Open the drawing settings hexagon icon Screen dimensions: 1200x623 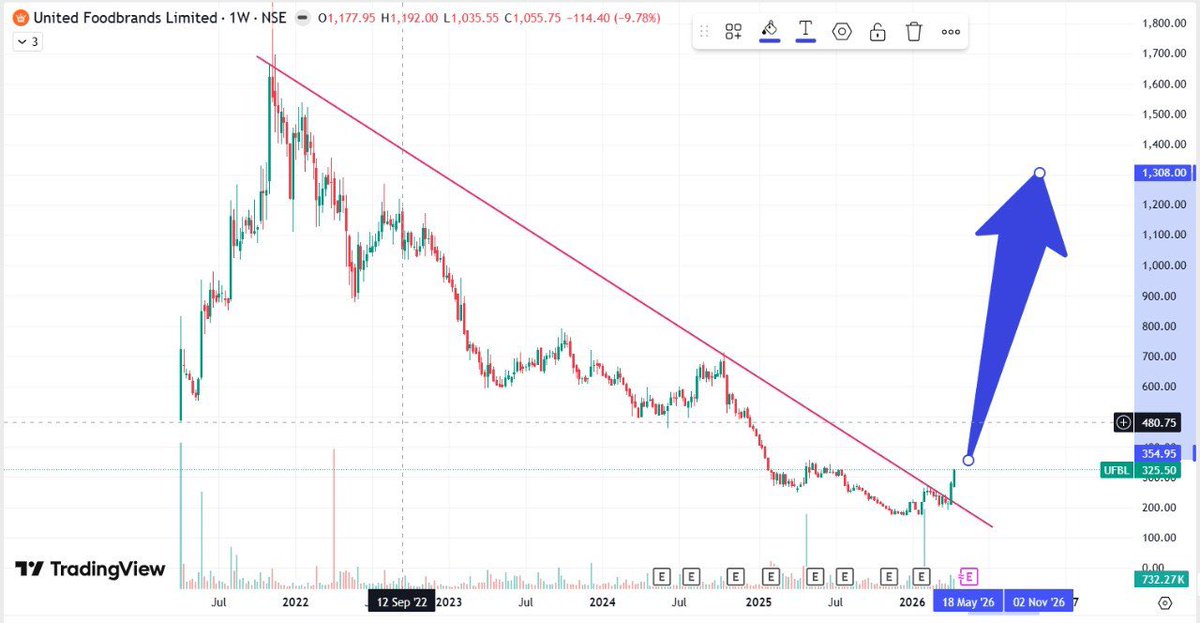(842, 31)
